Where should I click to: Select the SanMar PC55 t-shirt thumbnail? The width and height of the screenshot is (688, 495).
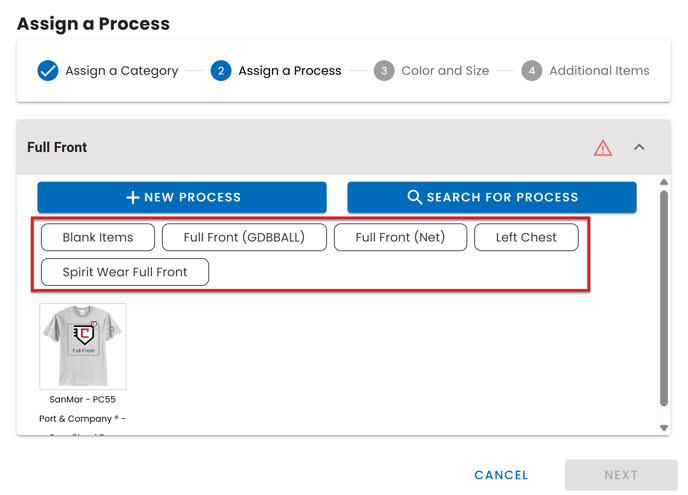[83, 346]
